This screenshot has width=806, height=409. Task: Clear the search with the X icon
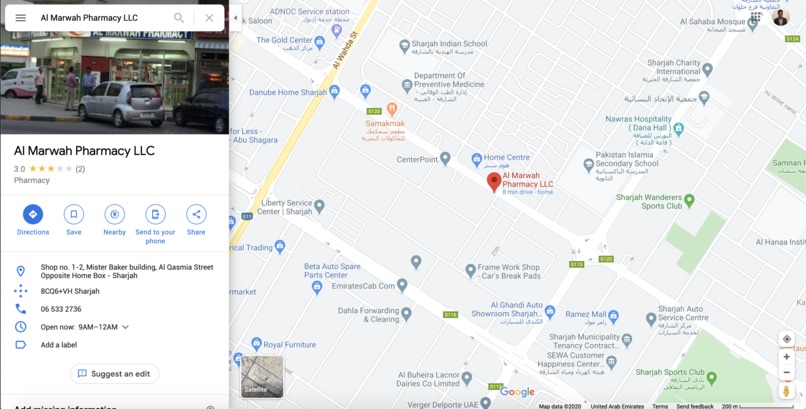209,18
